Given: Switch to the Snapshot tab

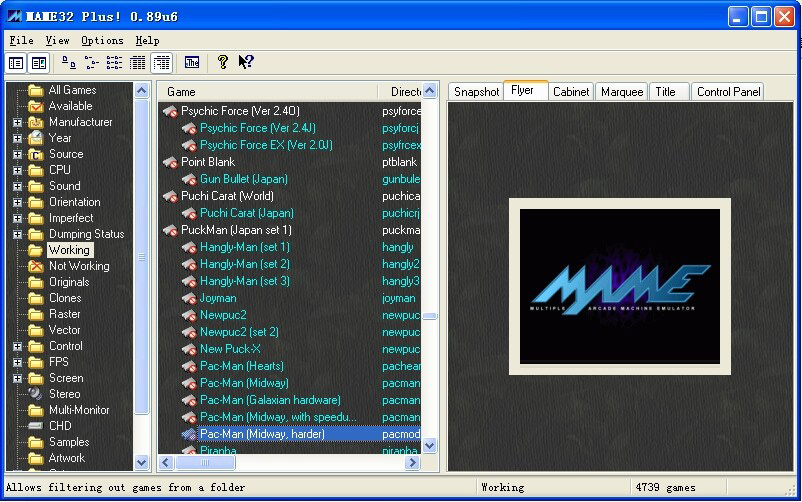Looking at the screenshot, I should click(476, 92).
